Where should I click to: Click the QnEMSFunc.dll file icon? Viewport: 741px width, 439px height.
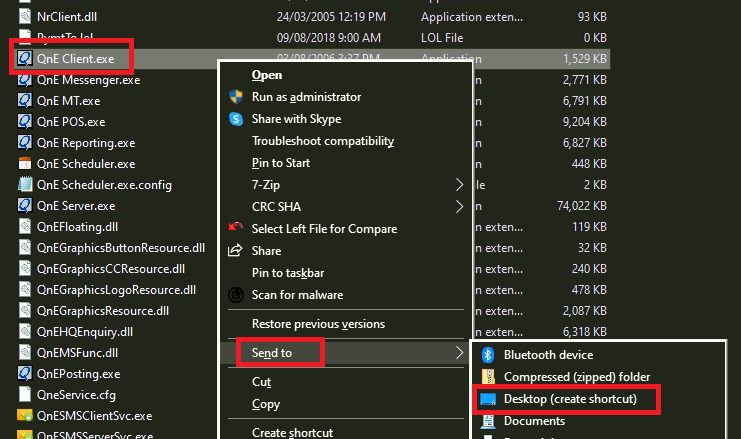point(25,353)
